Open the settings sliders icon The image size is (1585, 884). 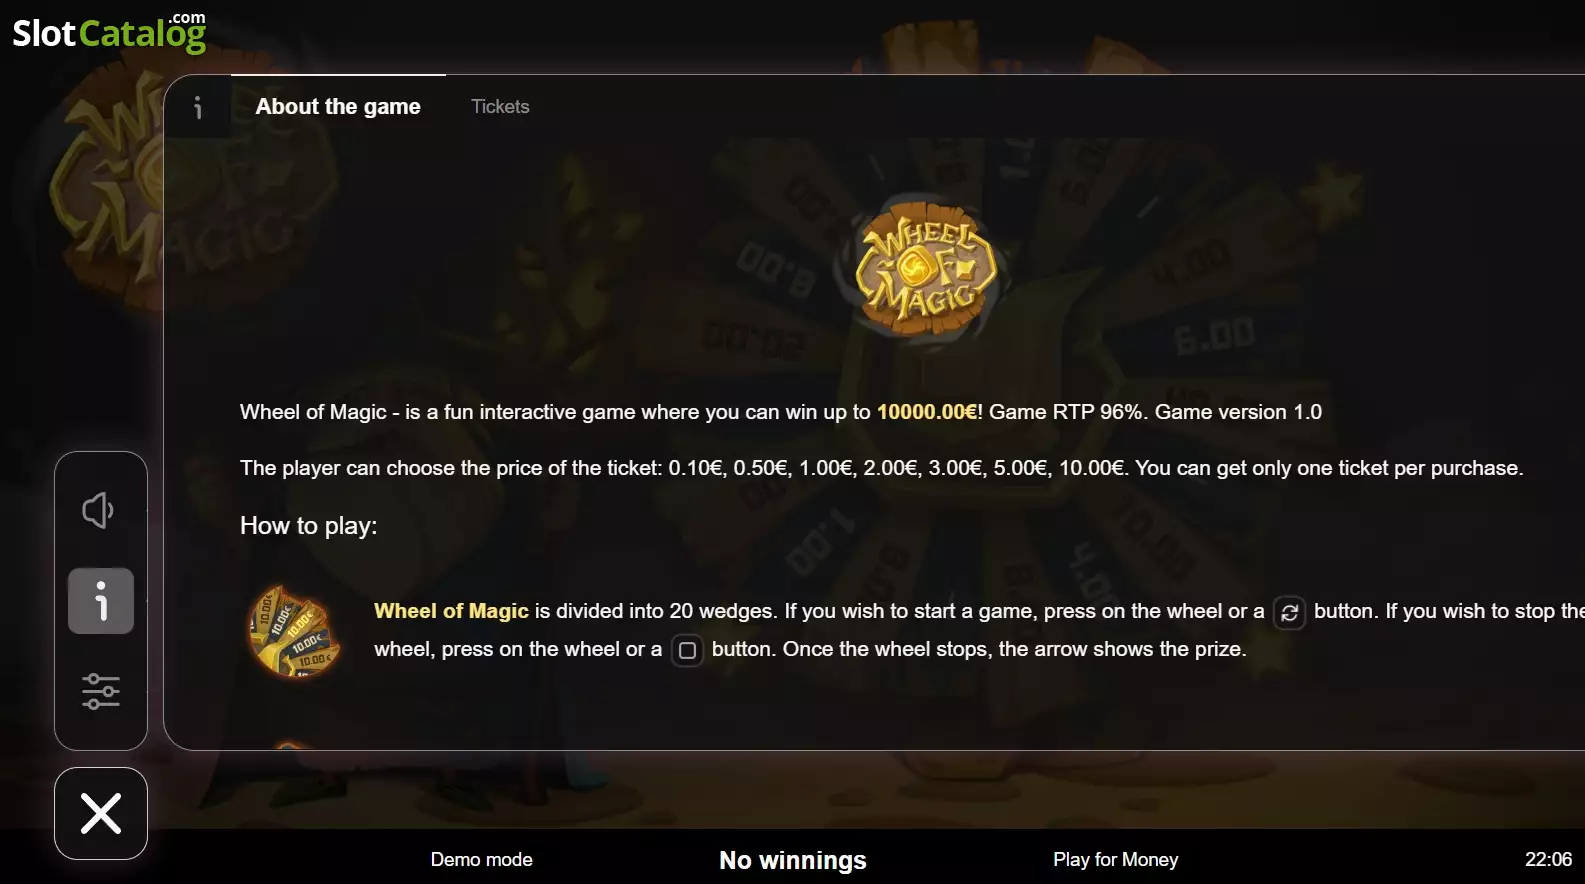tap(101, 691)
